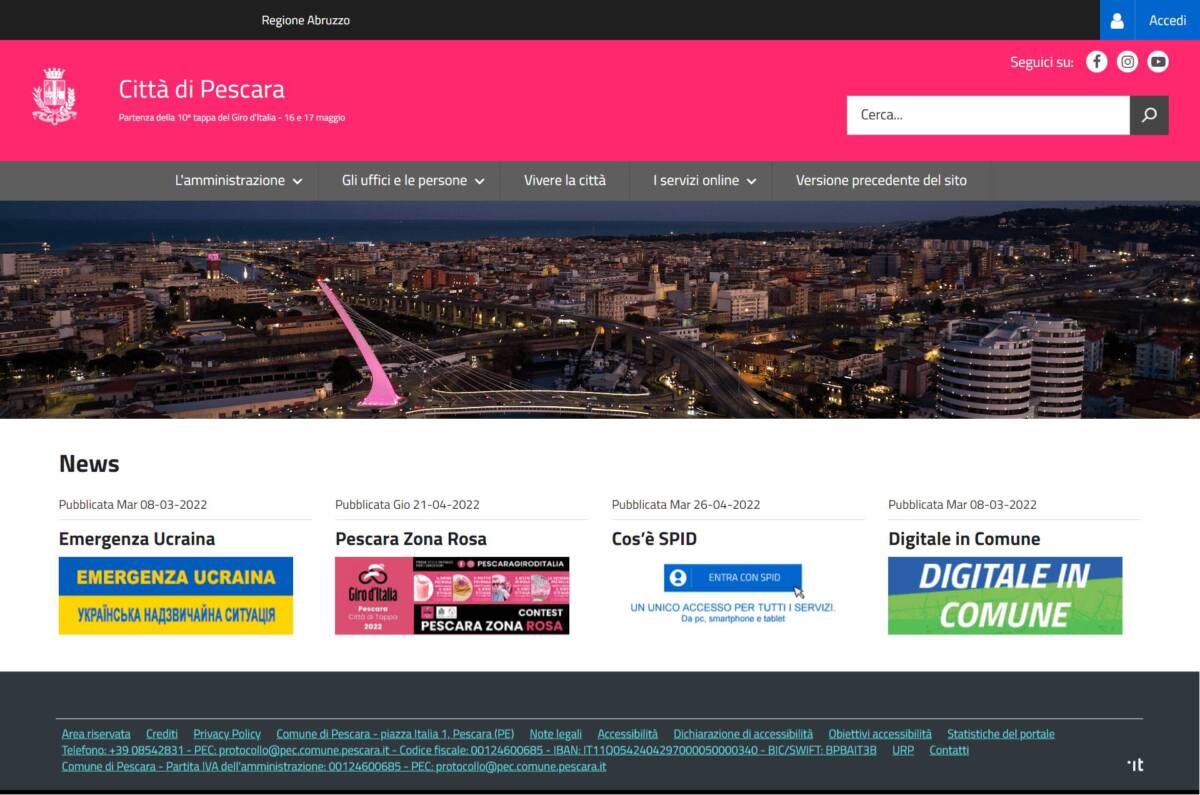The height and width of the screenshot is (795, 1200).
Task: Click 'Pubblicata Mar 26-04-2022' date text
Action: pos(686,505)
